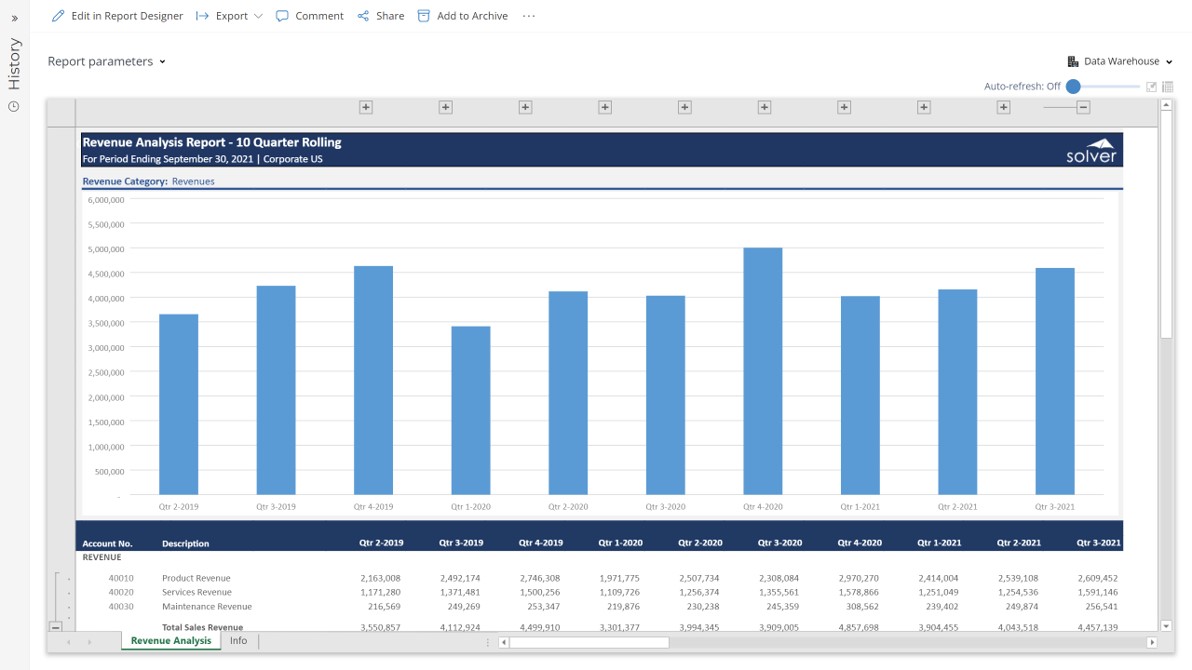Click the Edit in Report Designer pencil icon
Screen dimensions: 1192x670
(x=58, y=16)
